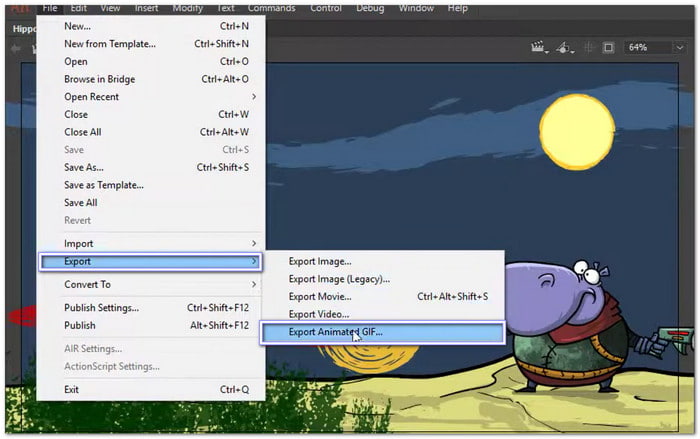This screenshot has width=700, height=439.
Task: Select Browse in Bridge
Action: 151,79
